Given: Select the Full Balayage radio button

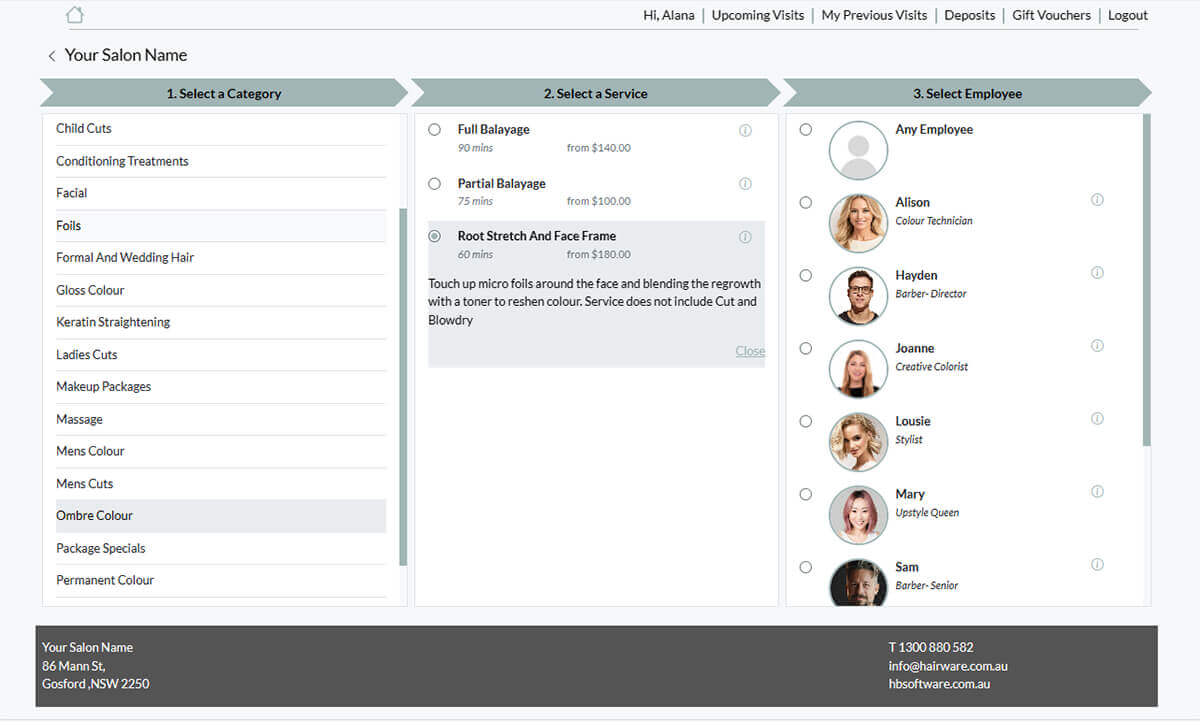Looking at the screenshot, I should [434, 130].
